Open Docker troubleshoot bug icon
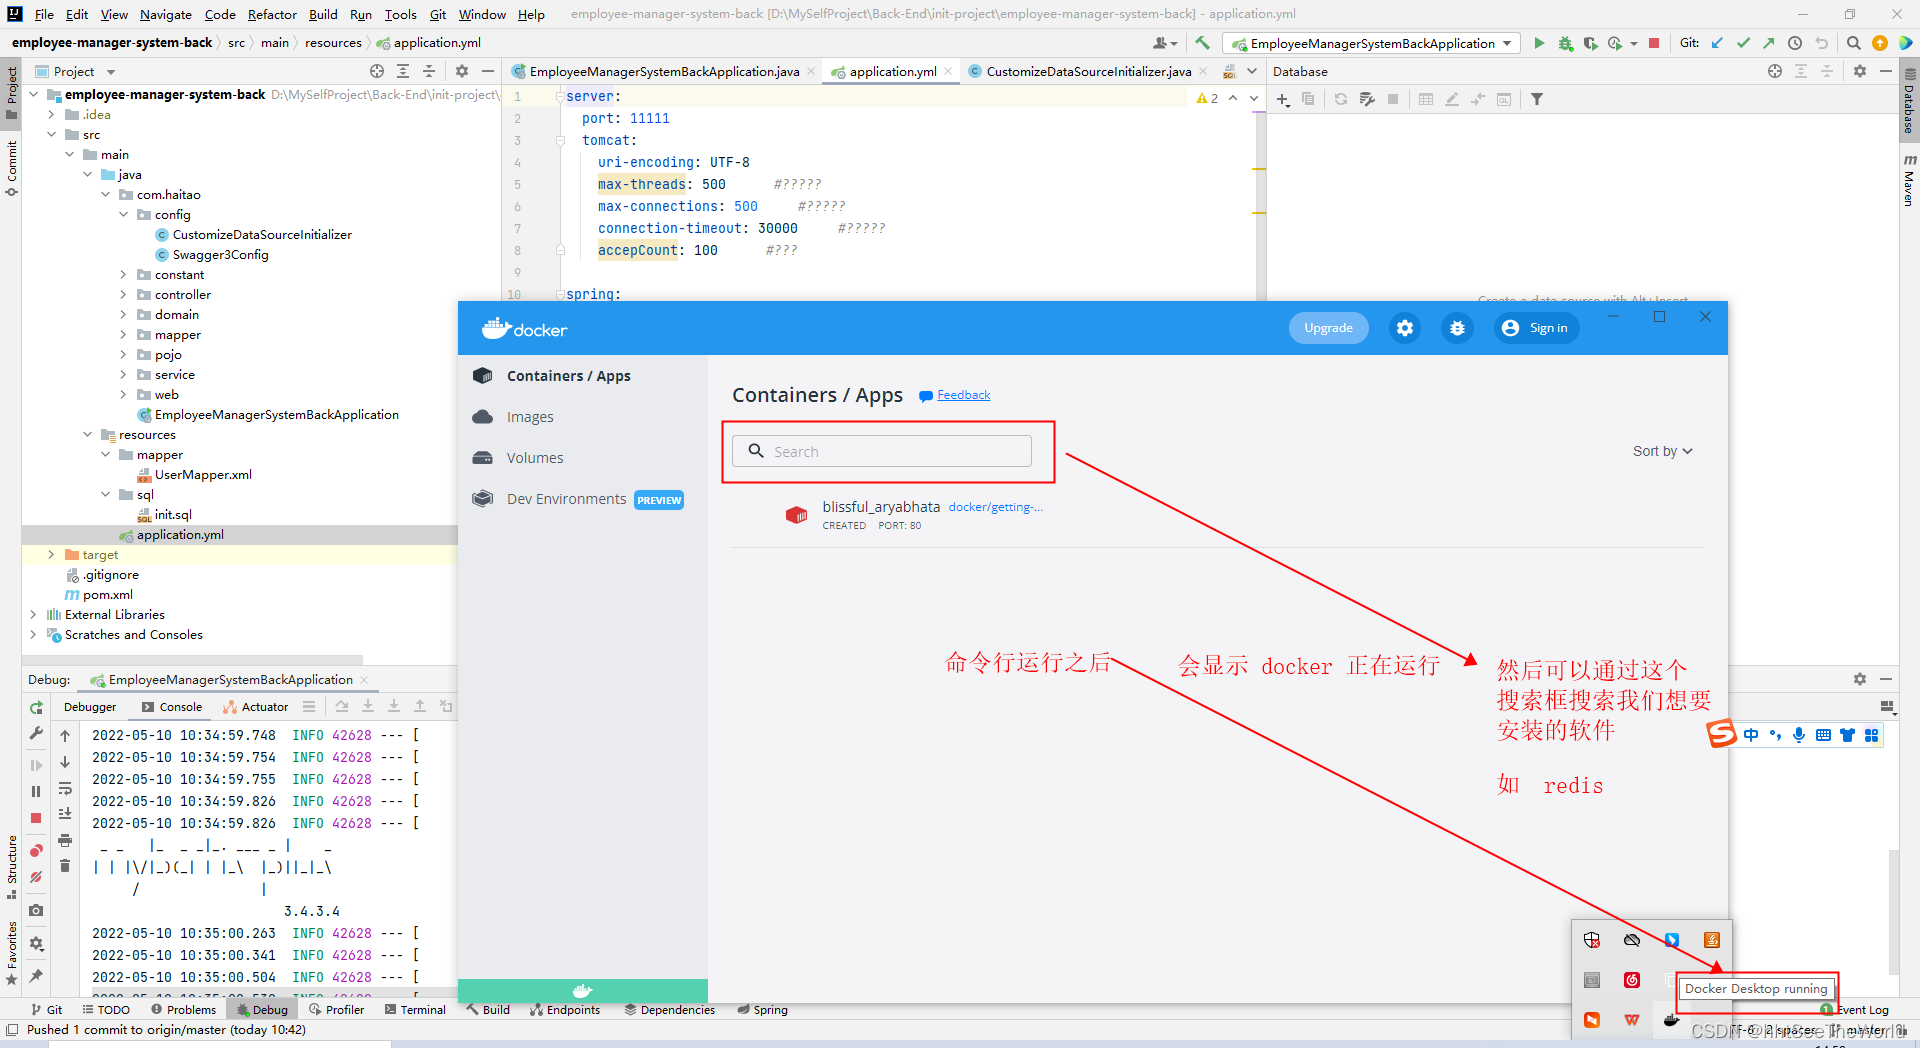This screenshot has height=1048, width=1920. point(1457,328)
